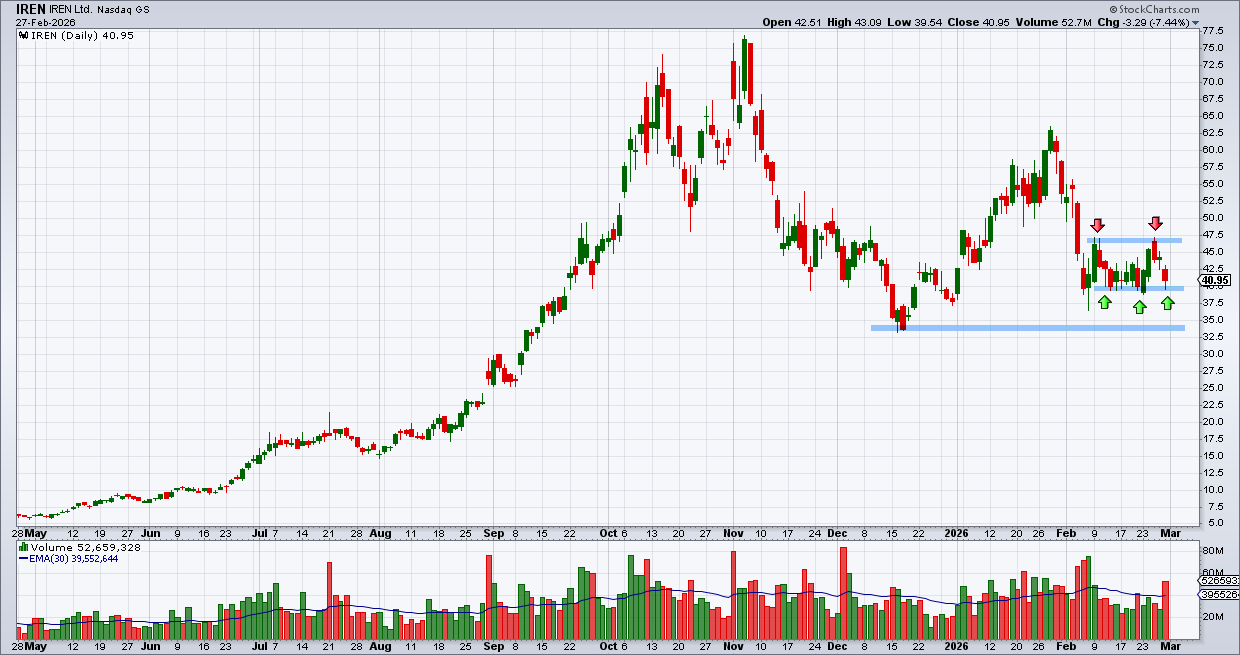The image size is (1240, 655).
Task: Click the candlestick icon beside IREN (Daily)
Action: point(23,36)
